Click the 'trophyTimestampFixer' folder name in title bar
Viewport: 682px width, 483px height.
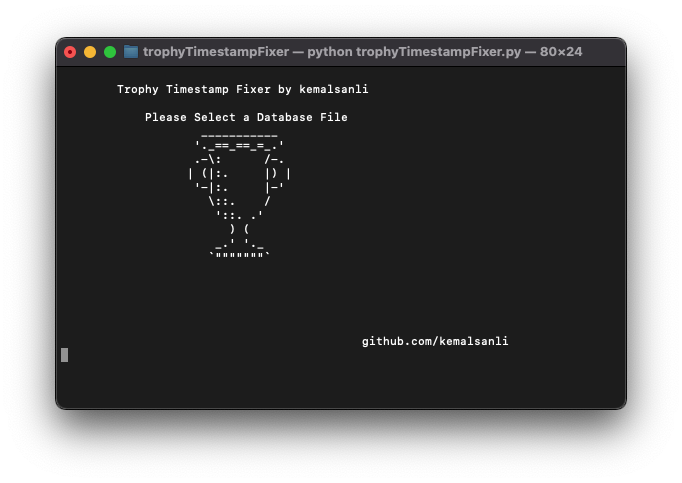click(216, 52)
